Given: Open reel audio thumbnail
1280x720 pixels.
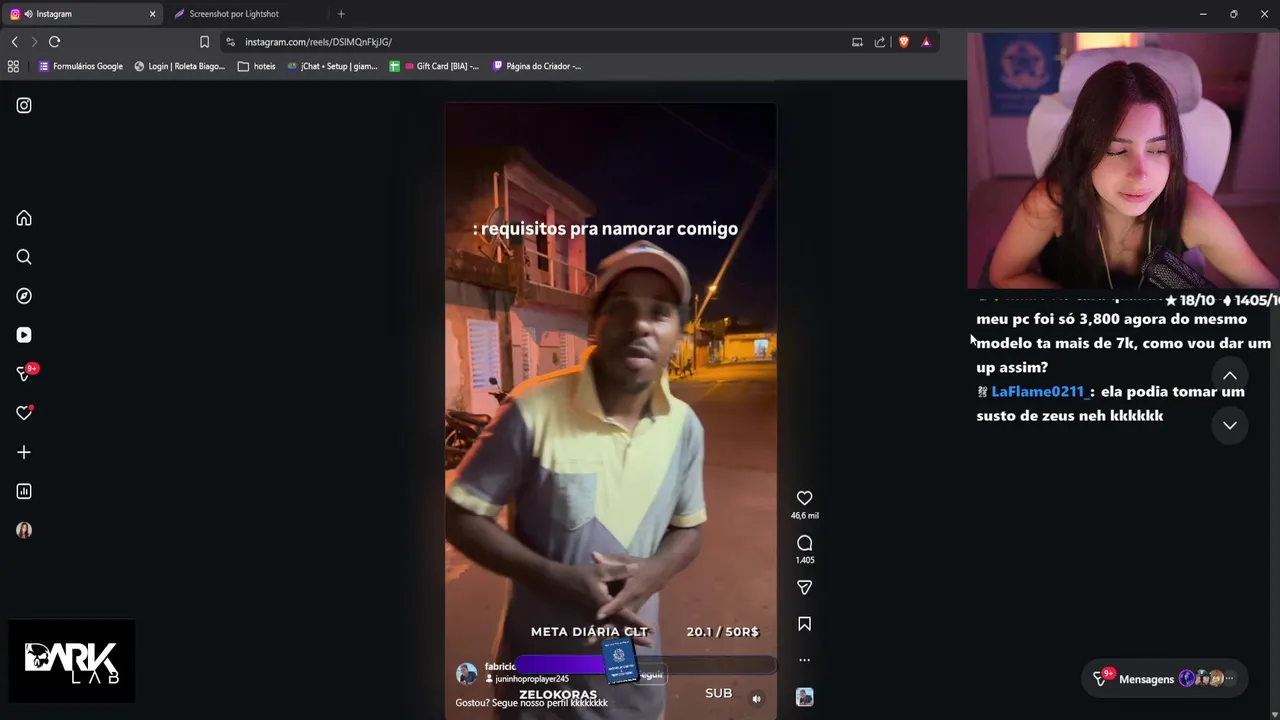Looking at the screenshot, I should tap(804, 697).
